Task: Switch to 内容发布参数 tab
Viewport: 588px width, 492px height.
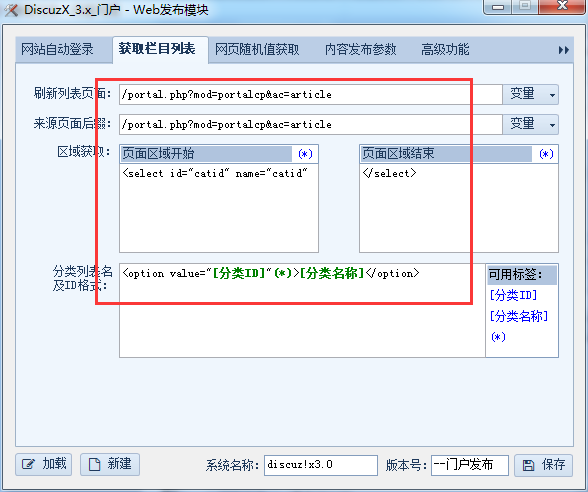Action: point(360,49)
